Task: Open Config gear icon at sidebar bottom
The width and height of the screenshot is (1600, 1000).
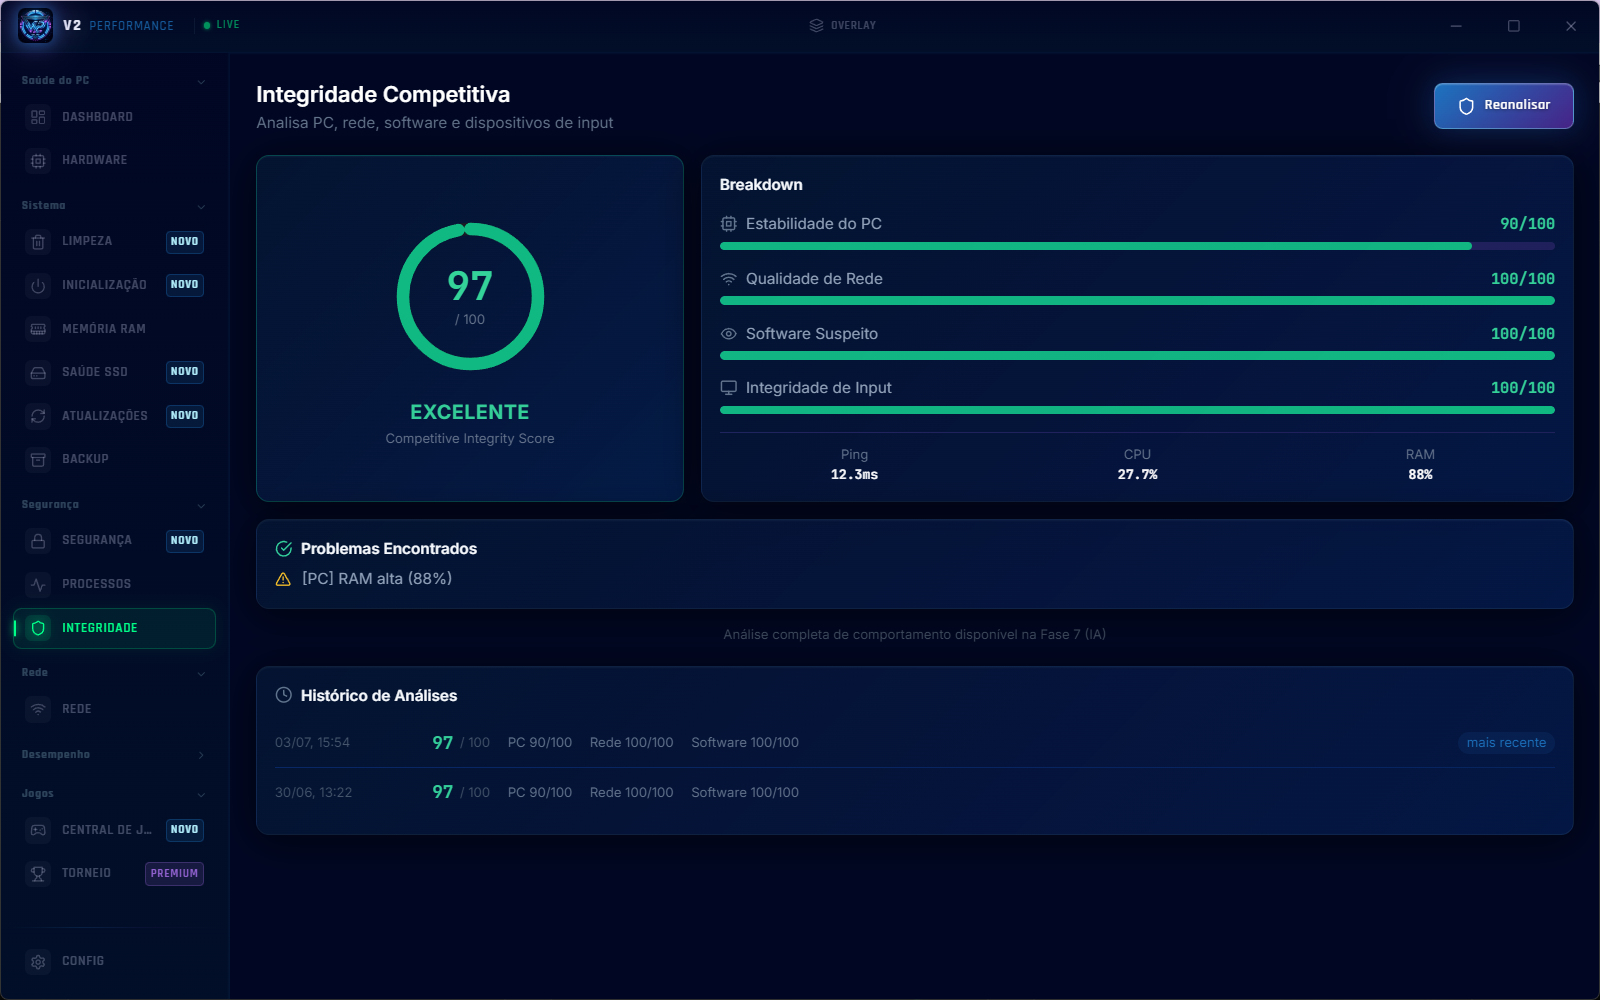Action: (x=38, y=961)
